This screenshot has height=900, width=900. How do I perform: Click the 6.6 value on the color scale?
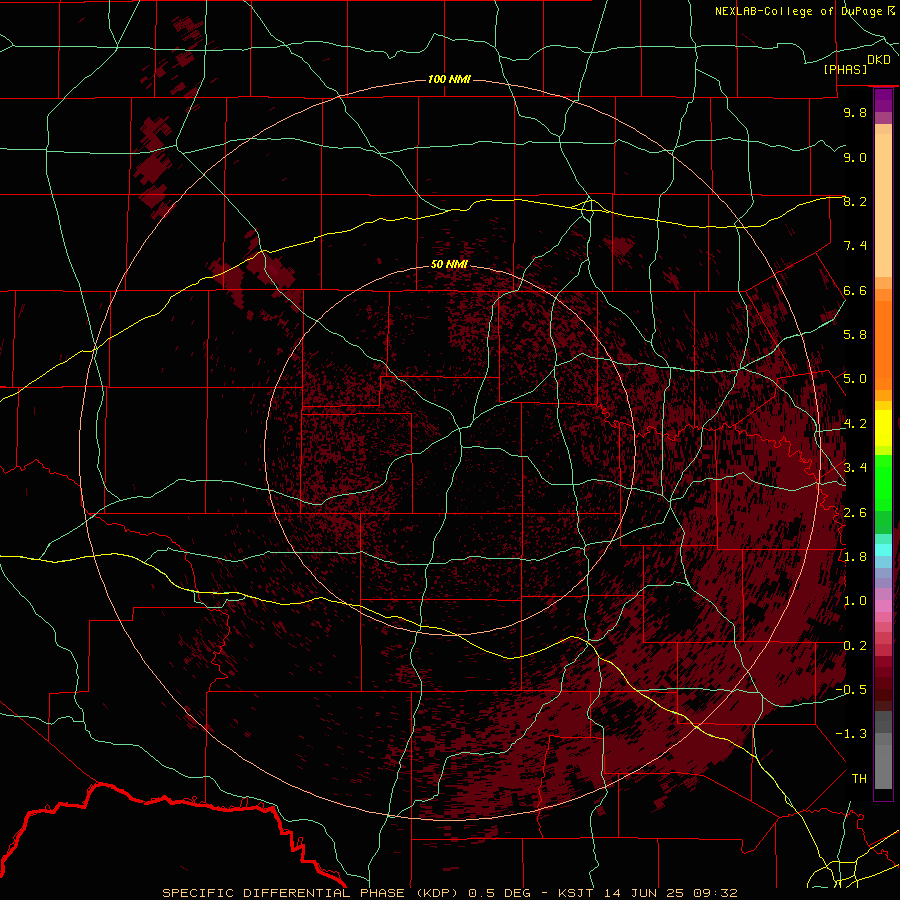(x=855, y=290)
